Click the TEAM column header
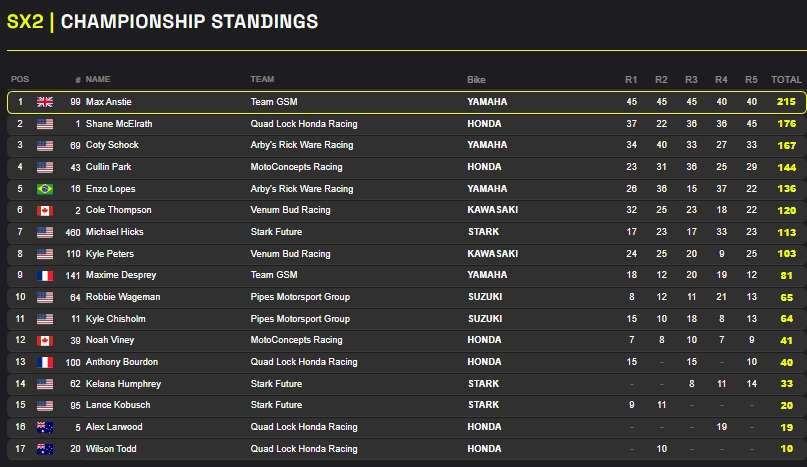This screenshot has width=807, height=467. click(x=262, y=79)
